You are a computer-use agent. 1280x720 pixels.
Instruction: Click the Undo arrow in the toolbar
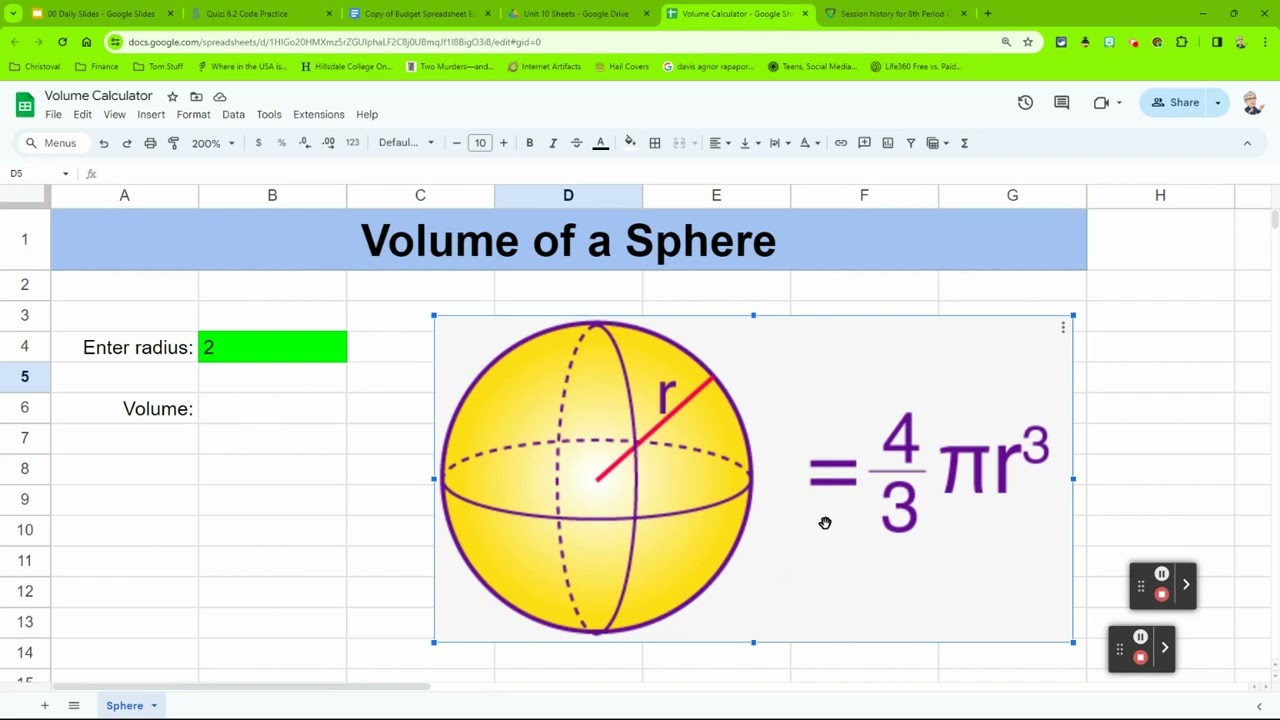tap(103, 143)
